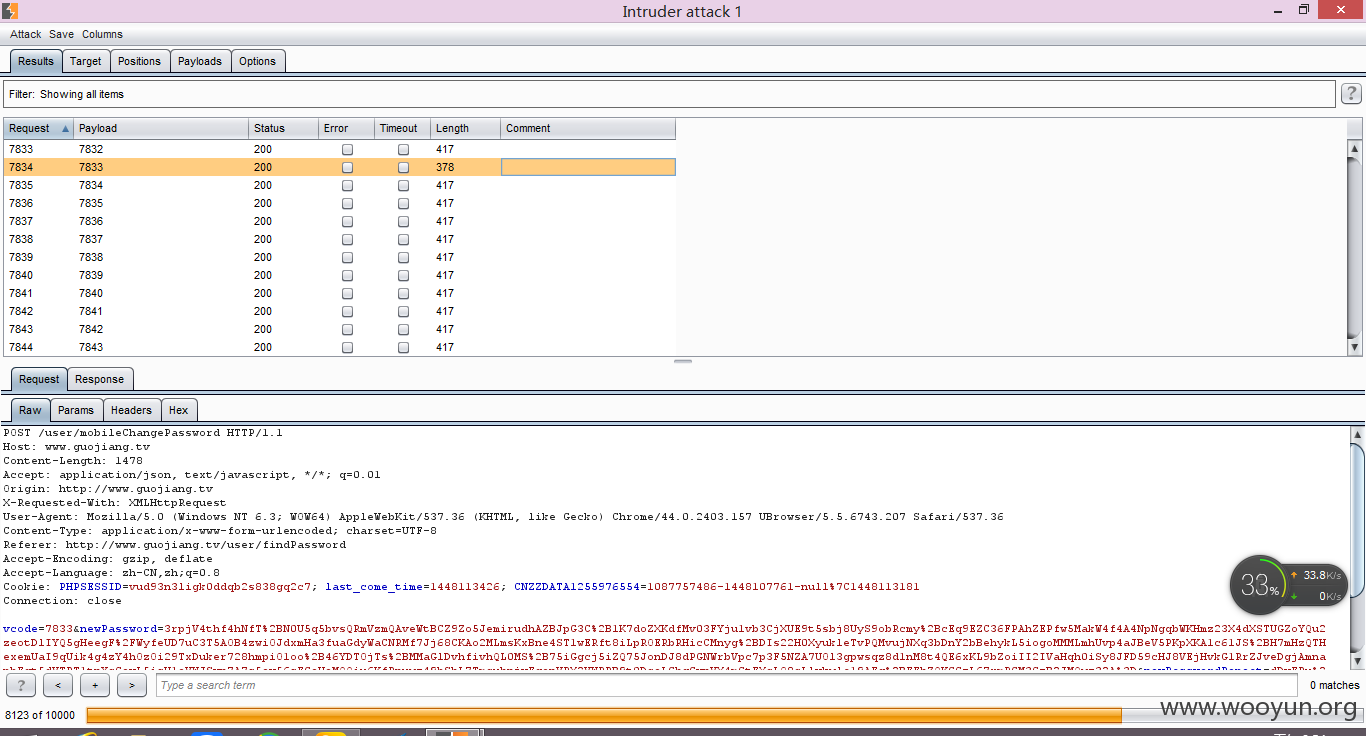Click the orange attack progress bar
Viewport: 1366px width, 736px height.
pos(604,715)
